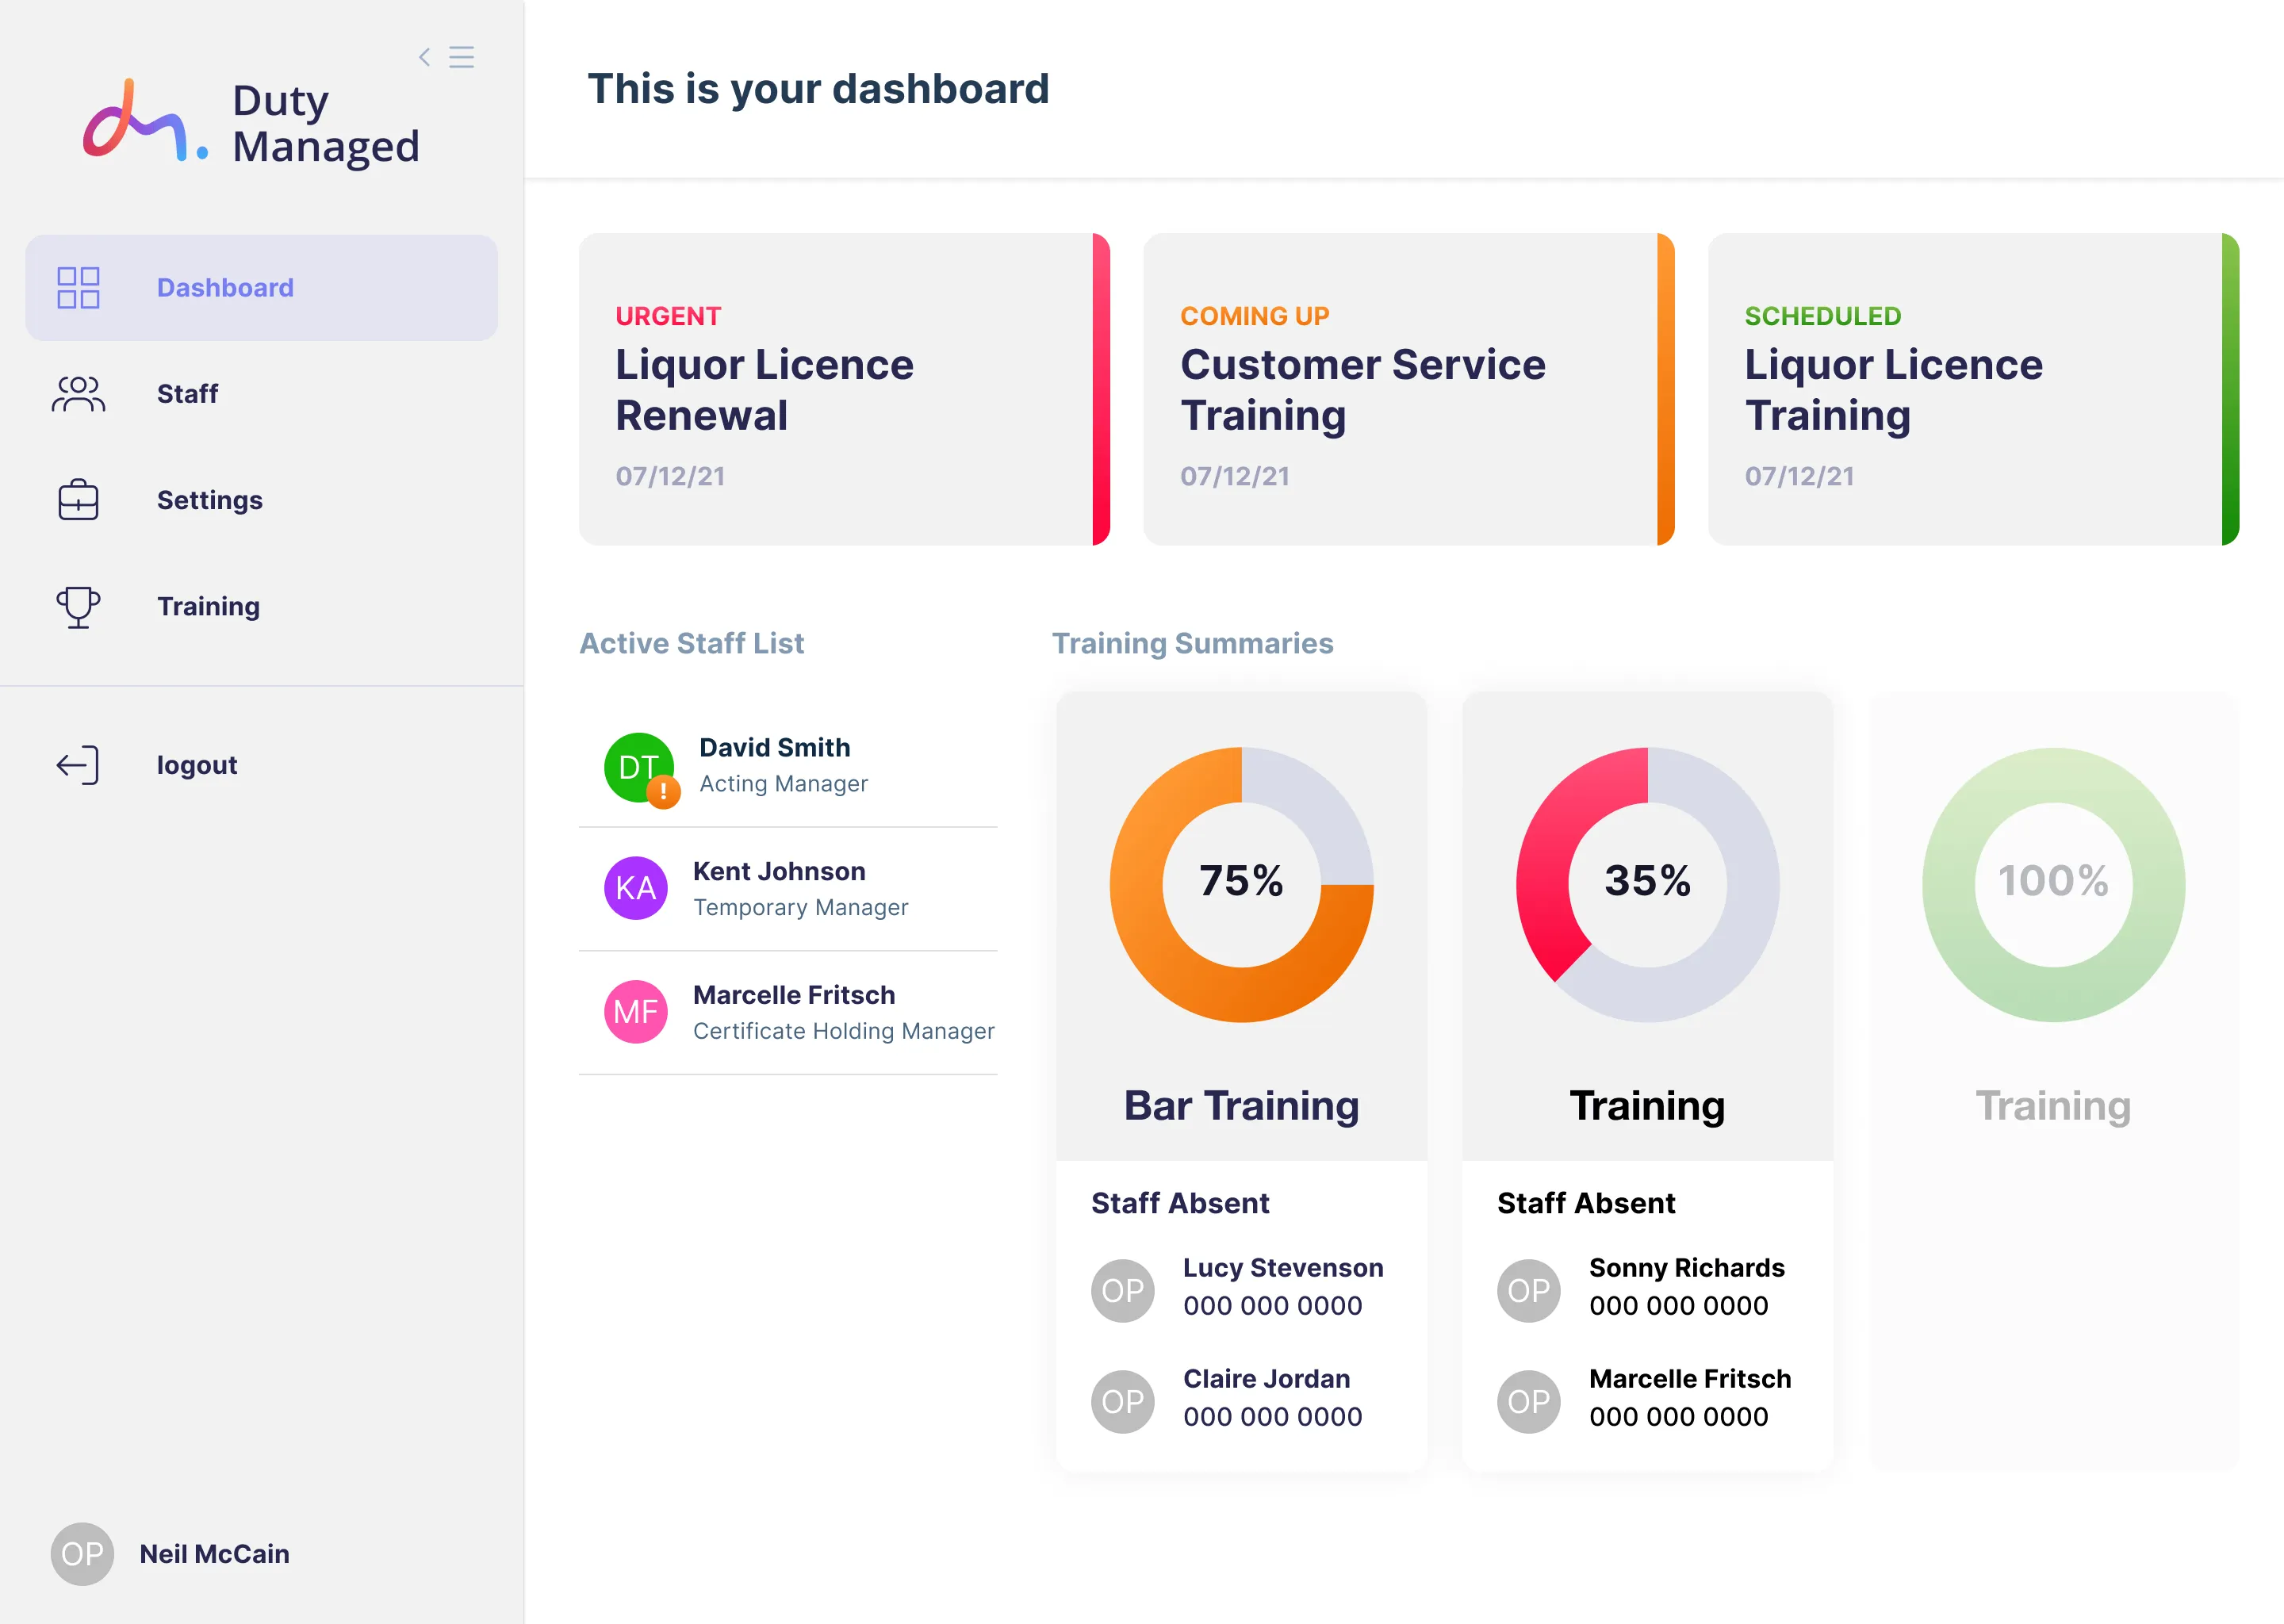This screenshot has width=2284, height=1624.
Task: Click Neil McCain's profile avatar
Action: click(x=80, y=1553)
